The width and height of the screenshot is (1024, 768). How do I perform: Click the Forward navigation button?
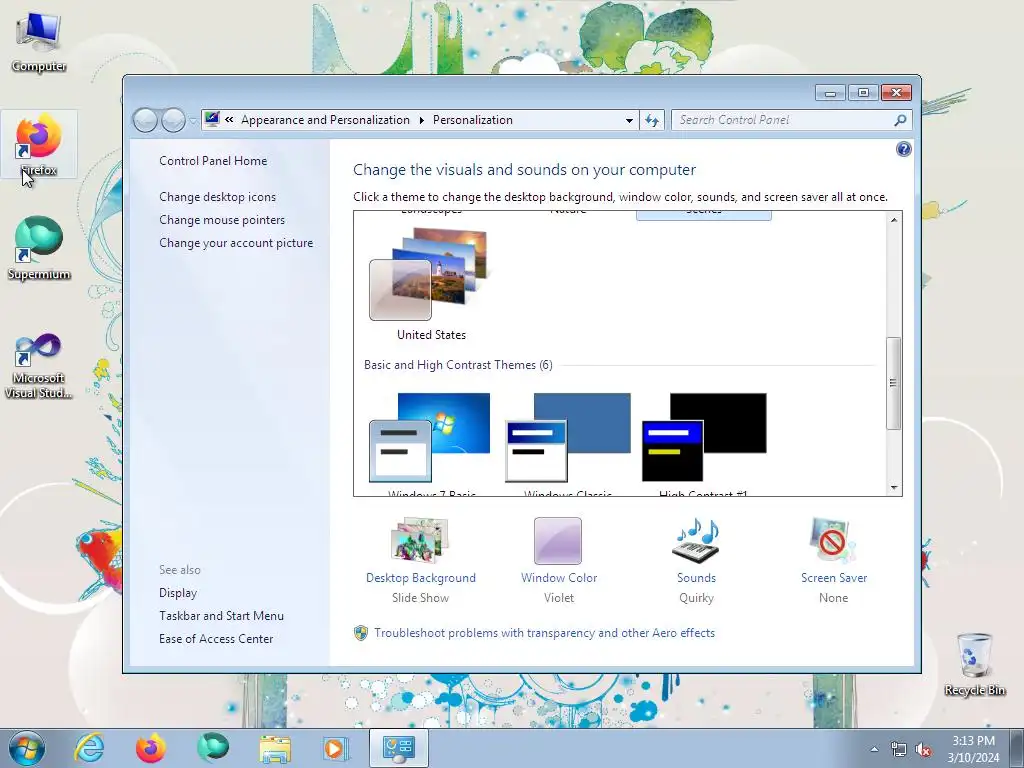click(173, 120)
